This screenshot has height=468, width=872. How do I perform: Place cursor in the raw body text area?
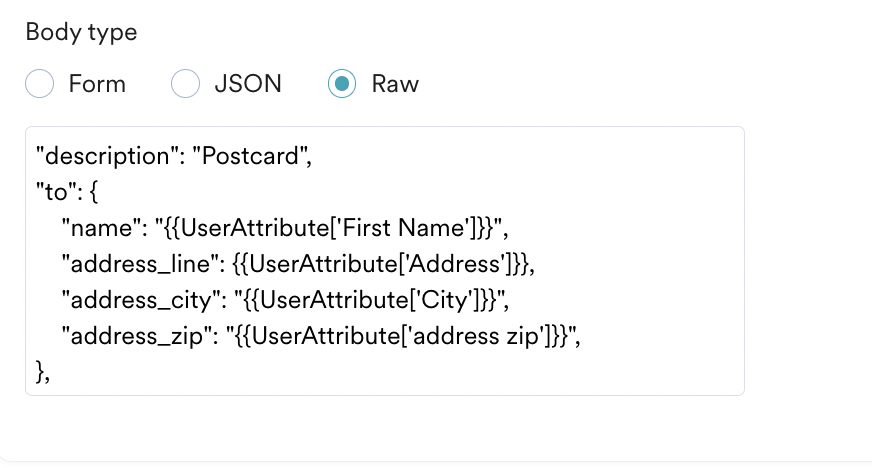pyautogui.click(x=385, y=261)
